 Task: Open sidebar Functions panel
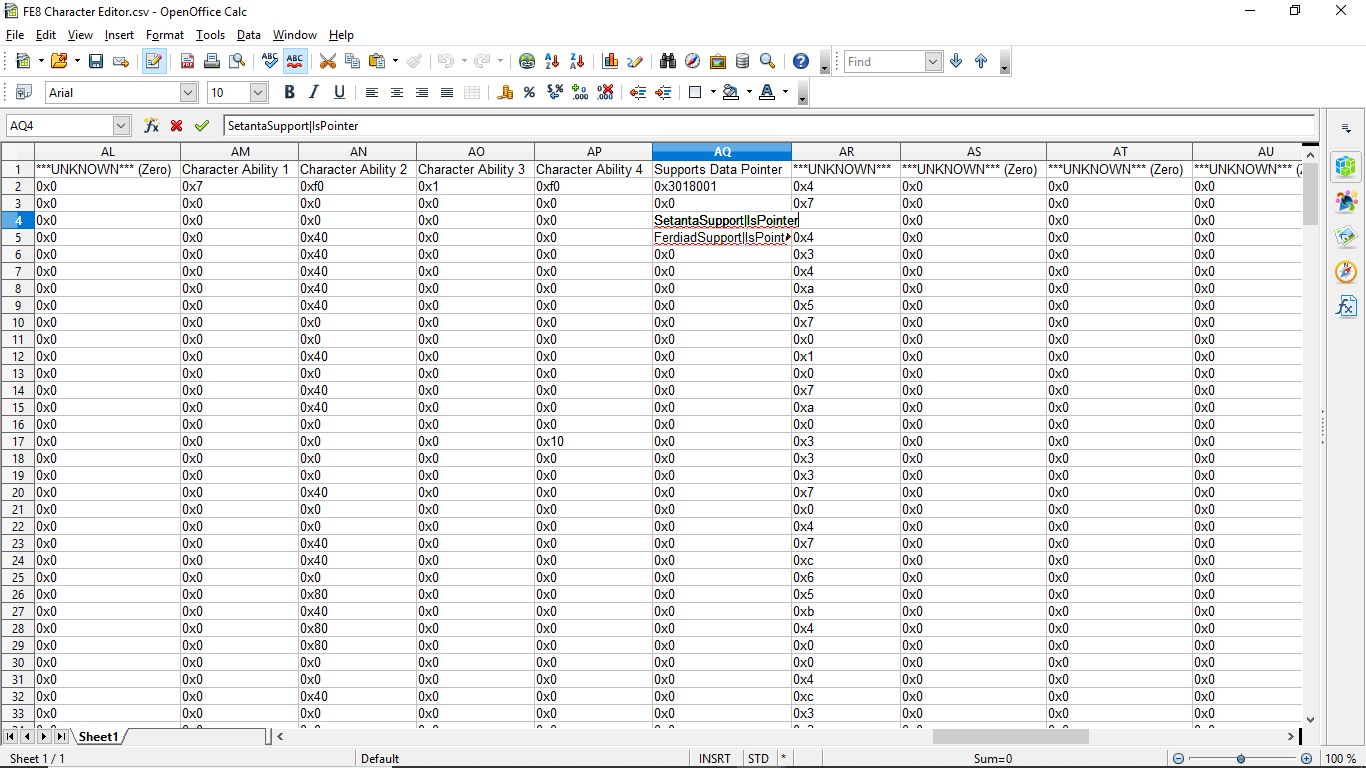[1346, 307]
